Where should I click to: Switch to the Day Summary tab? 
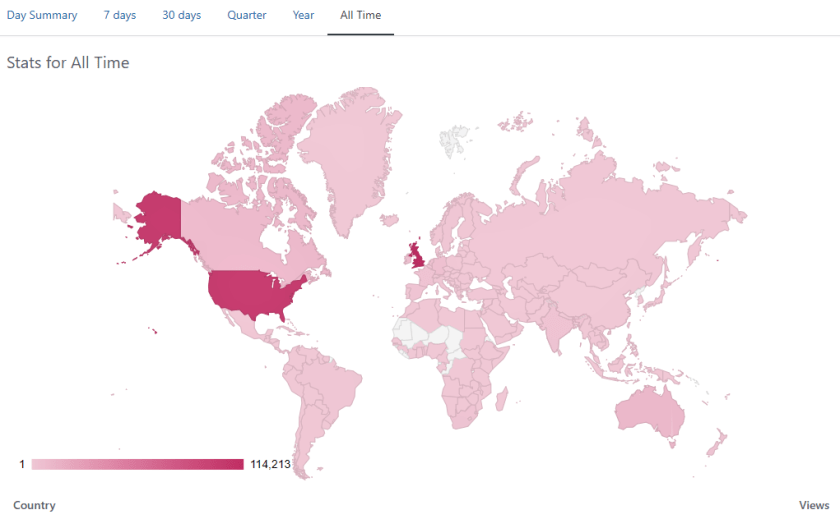click(x=42, y=16)
